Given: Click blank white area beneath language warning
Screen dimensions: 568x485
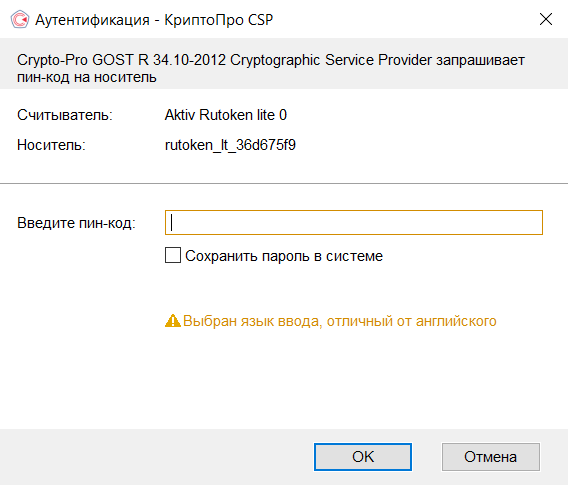Looking at the screenshot, I should click(x=284, y=377).
